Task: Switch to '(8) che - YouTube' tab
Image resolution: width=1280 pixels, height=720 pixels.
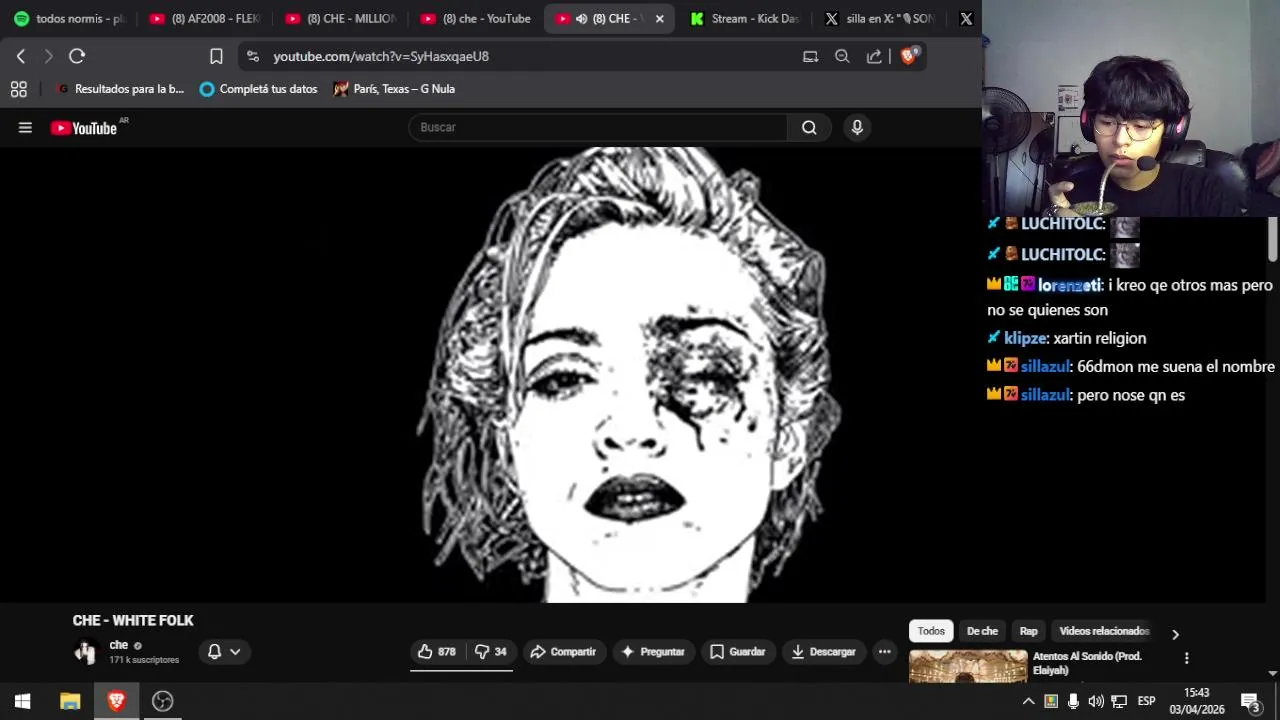Action: click(476, 18)
